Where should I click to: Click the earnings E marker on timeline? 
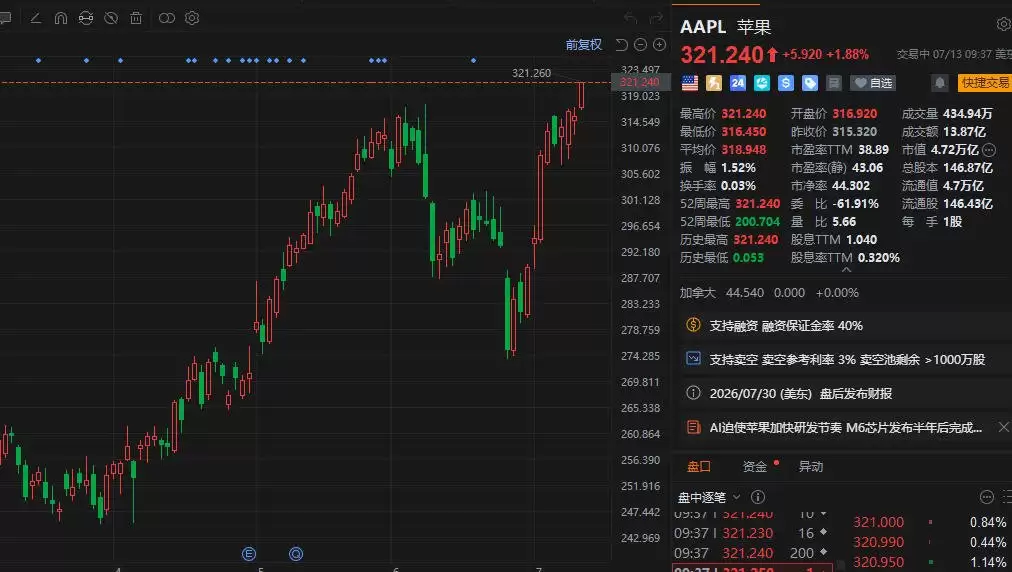click(x=249, y=554)
